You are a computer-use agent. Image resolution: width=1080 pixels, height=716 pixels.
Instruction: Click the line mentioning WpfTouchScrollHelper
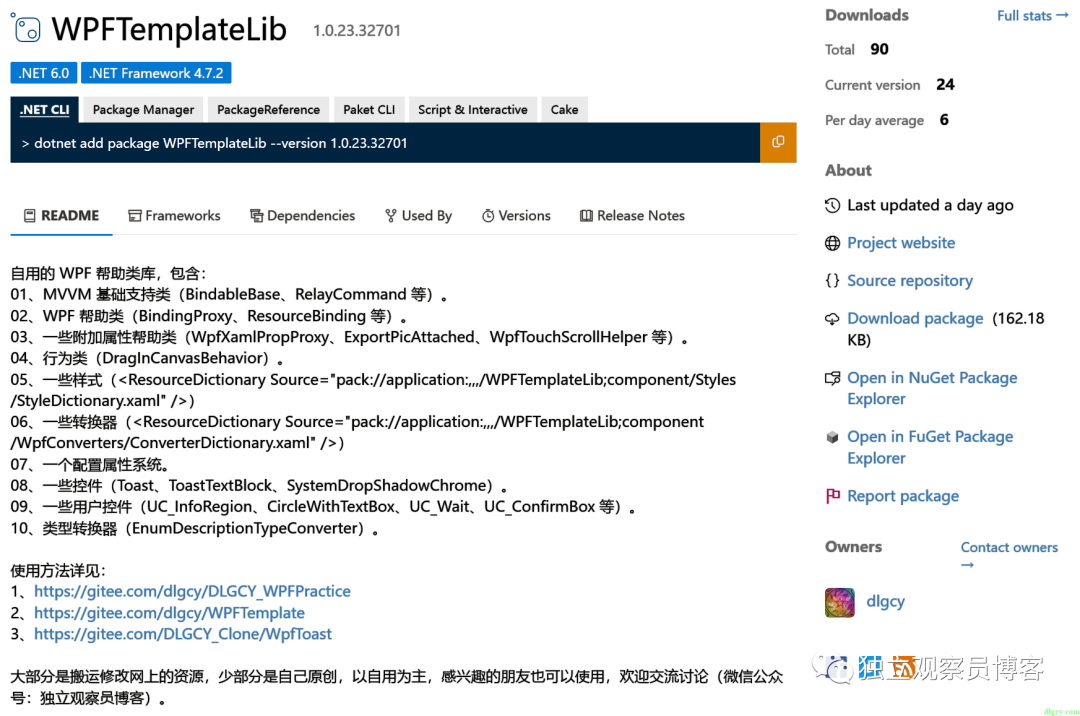349,337
